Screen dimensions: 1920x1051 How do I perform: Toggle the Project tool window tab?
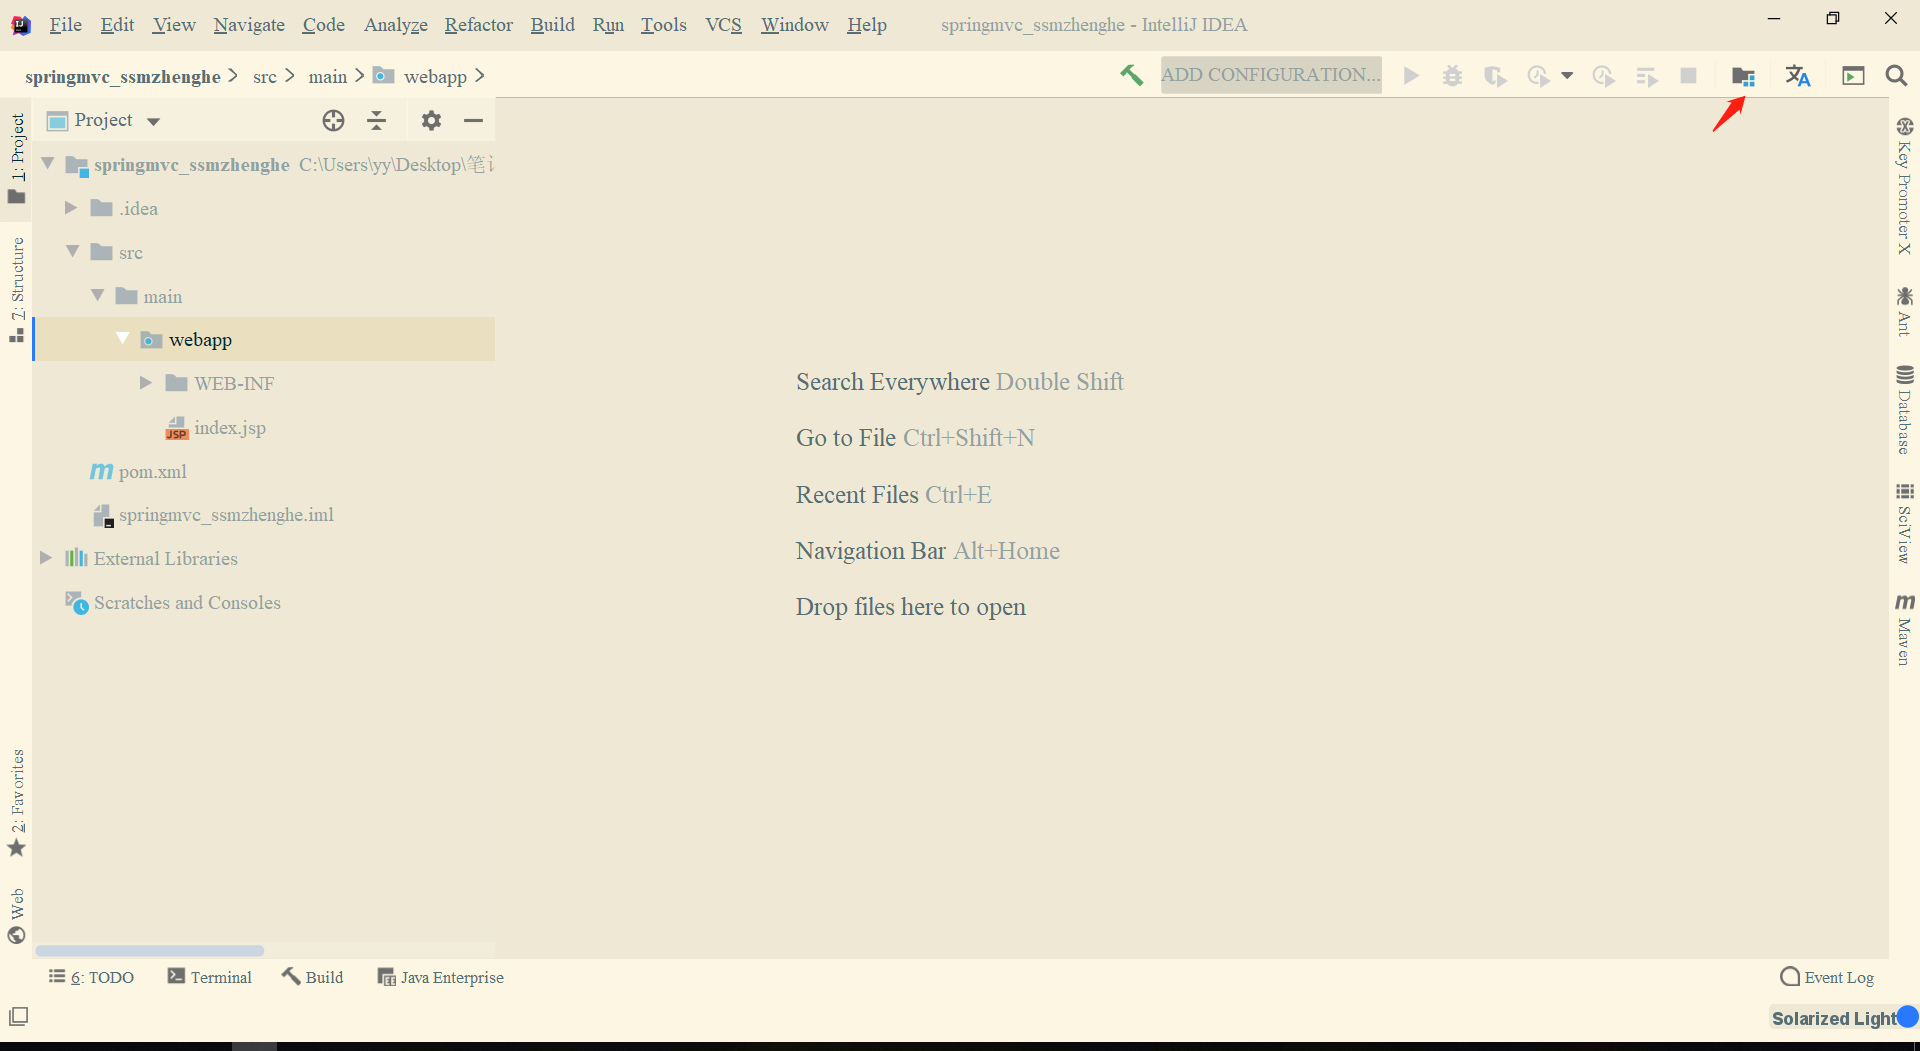click(17, 158)
